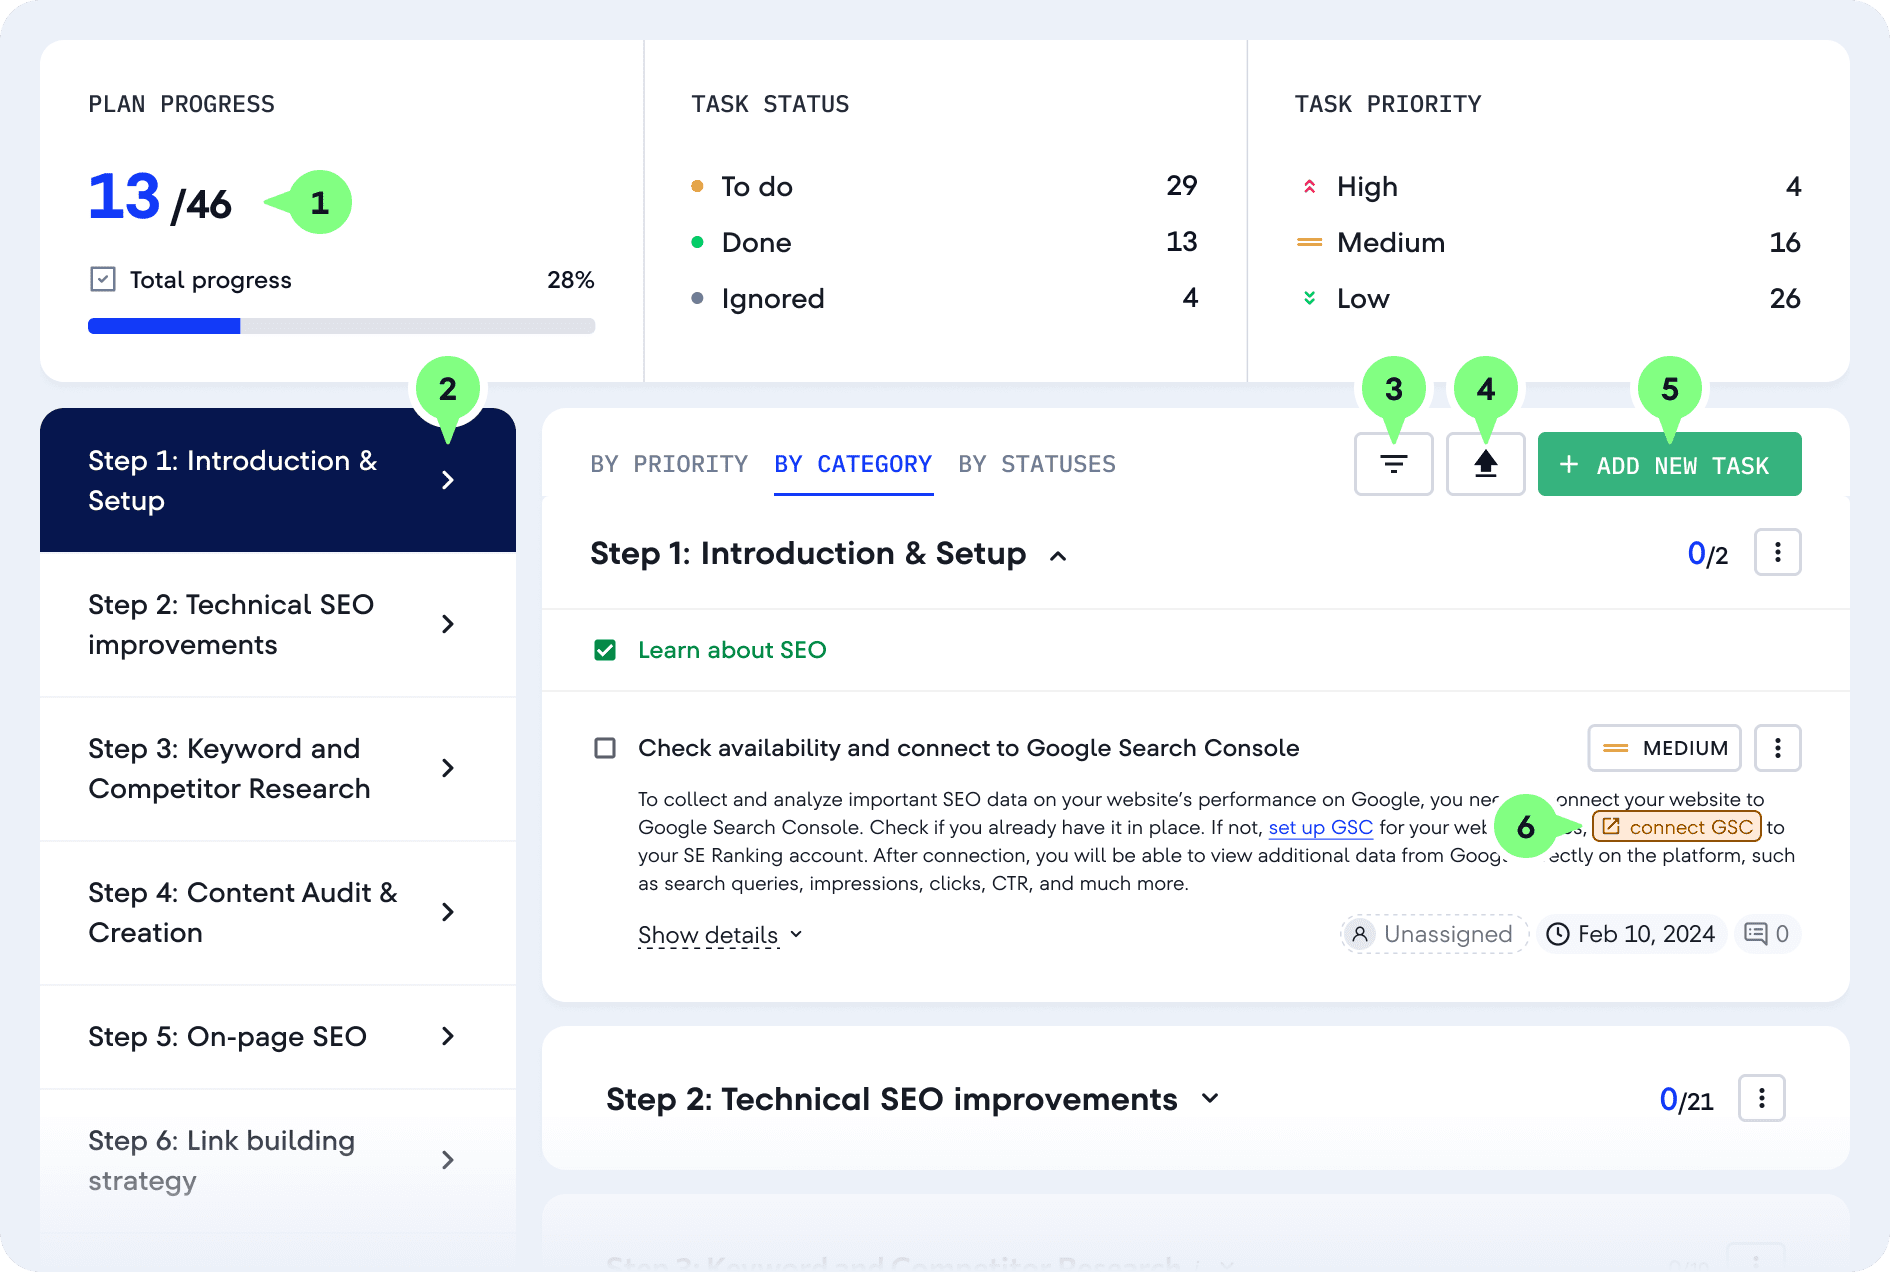Select Step 5: On-page SEO in sidebar
Image resolution: width=1890 pixels, height=1272 pixels.
click(x=278, y=1036)
